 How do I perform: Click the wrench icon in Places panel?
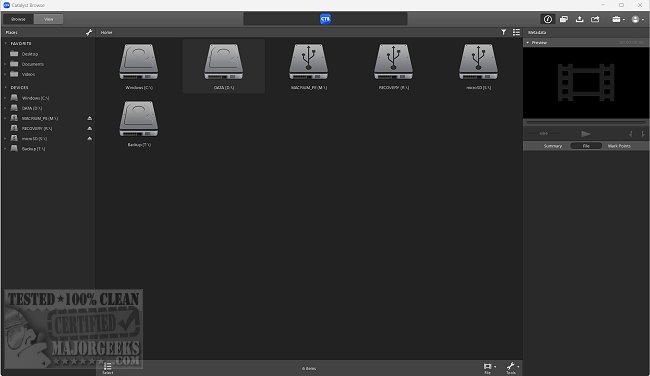[89, 32]
